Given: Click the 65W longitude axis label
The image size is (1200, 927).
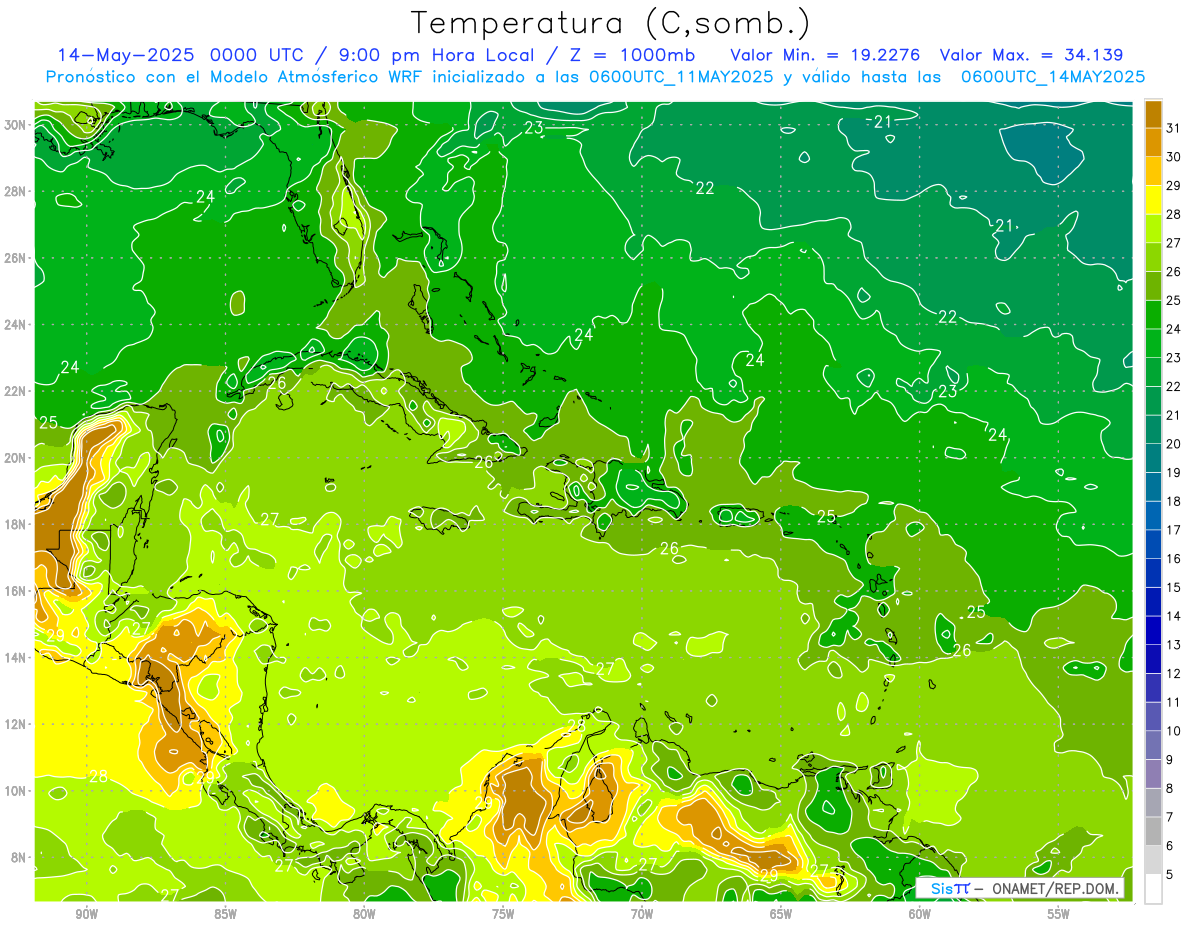Looking at the screenshot, I should [781, 914].
